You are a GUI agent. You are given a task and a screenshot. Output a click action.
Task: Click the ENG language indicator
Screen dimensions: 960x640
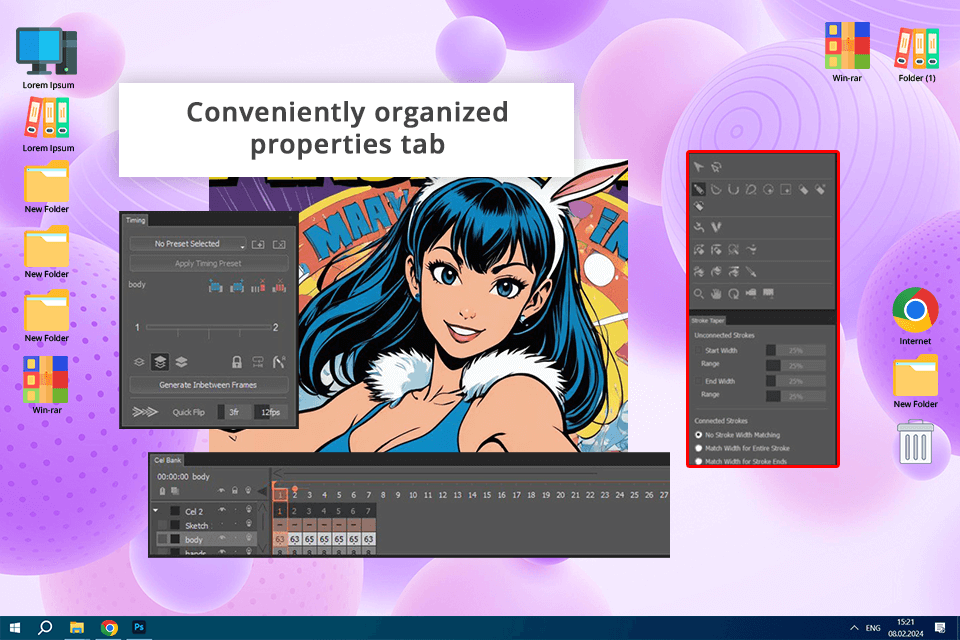[x=873, y=628]
